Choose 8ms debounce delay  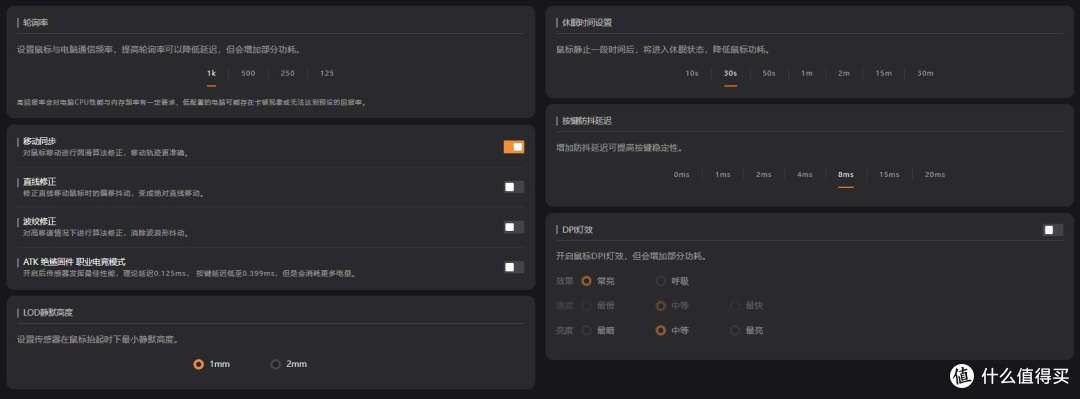tap(846, 174)
